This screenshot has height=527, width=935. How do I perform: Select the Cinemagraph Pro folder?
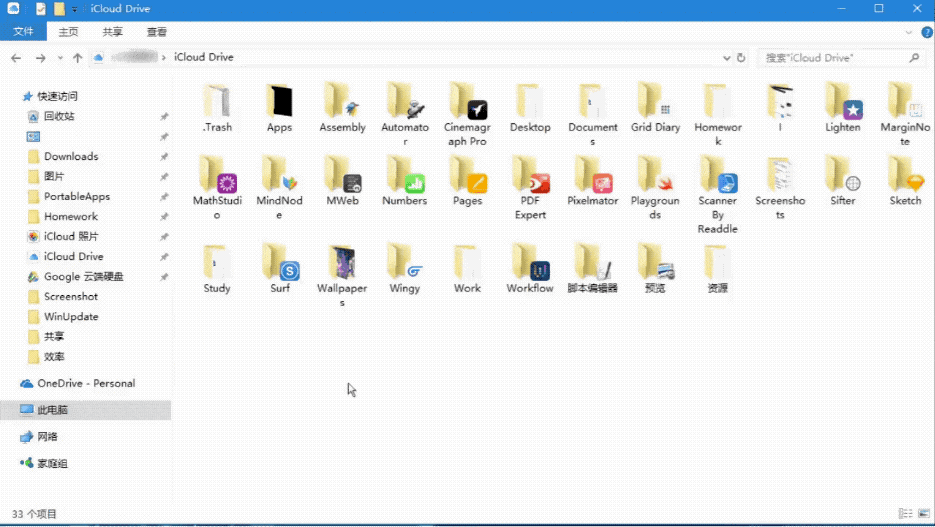466,106
